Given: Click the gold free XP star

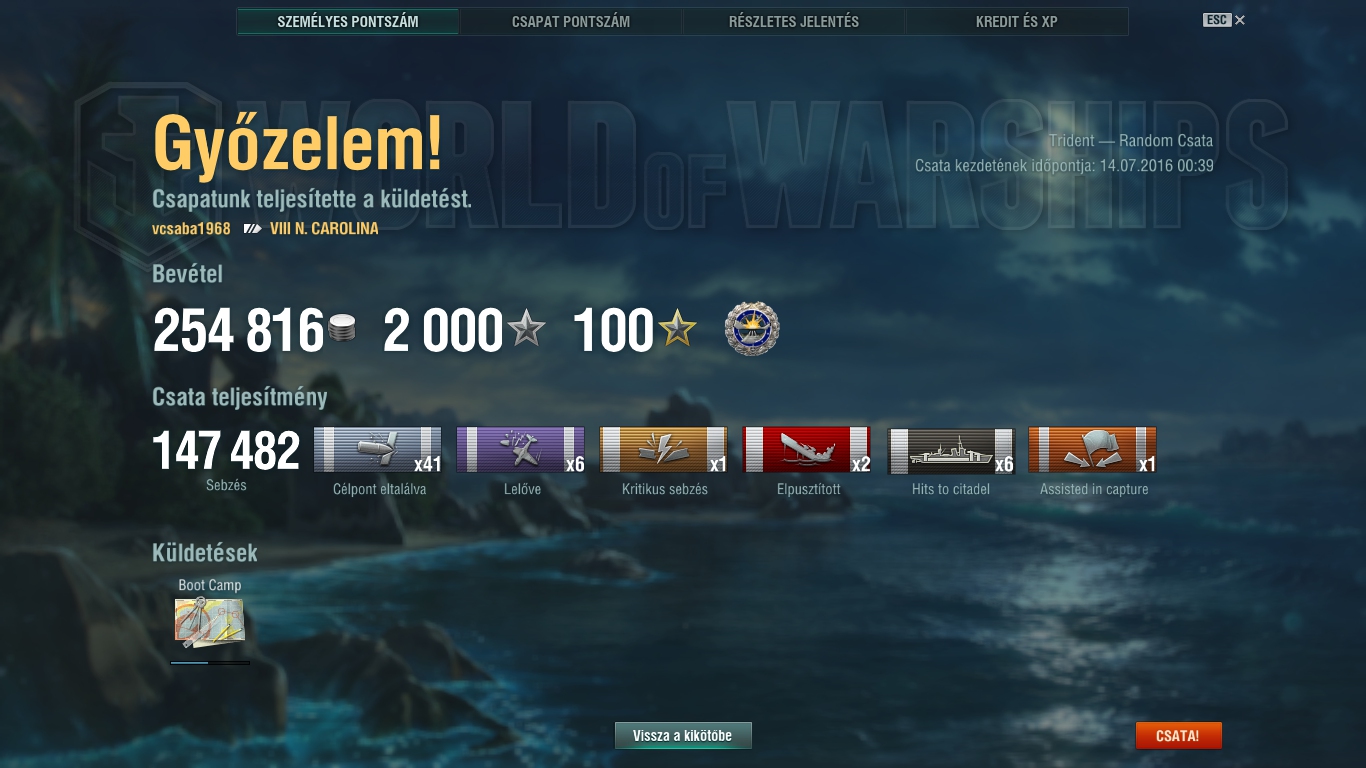Looking at the screenshot, I should point(677,328).
